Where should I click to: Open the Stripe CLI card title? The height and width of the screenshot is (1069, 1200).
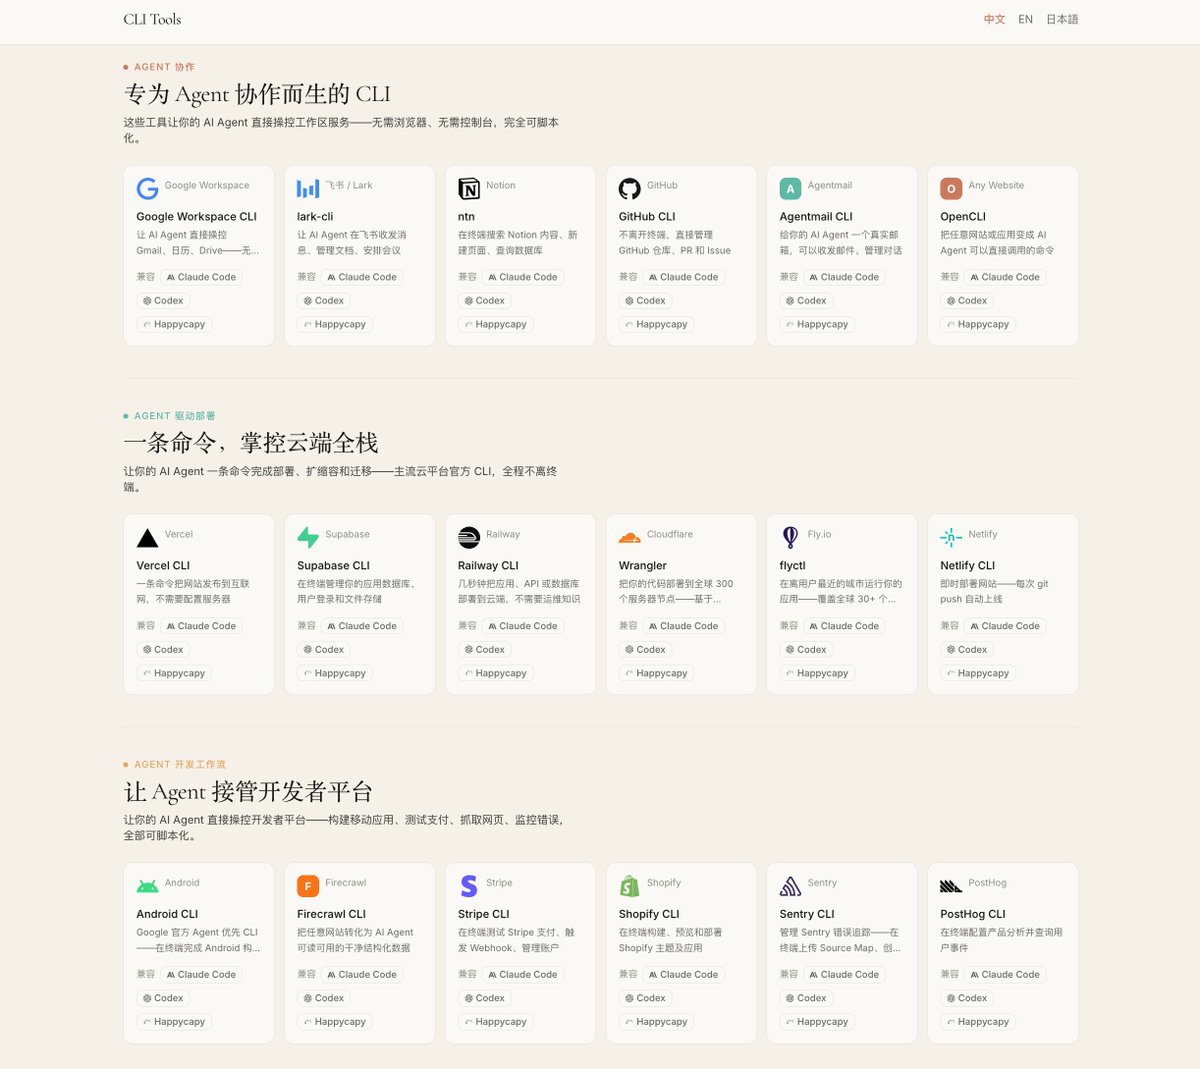click(x=484, y=914)
